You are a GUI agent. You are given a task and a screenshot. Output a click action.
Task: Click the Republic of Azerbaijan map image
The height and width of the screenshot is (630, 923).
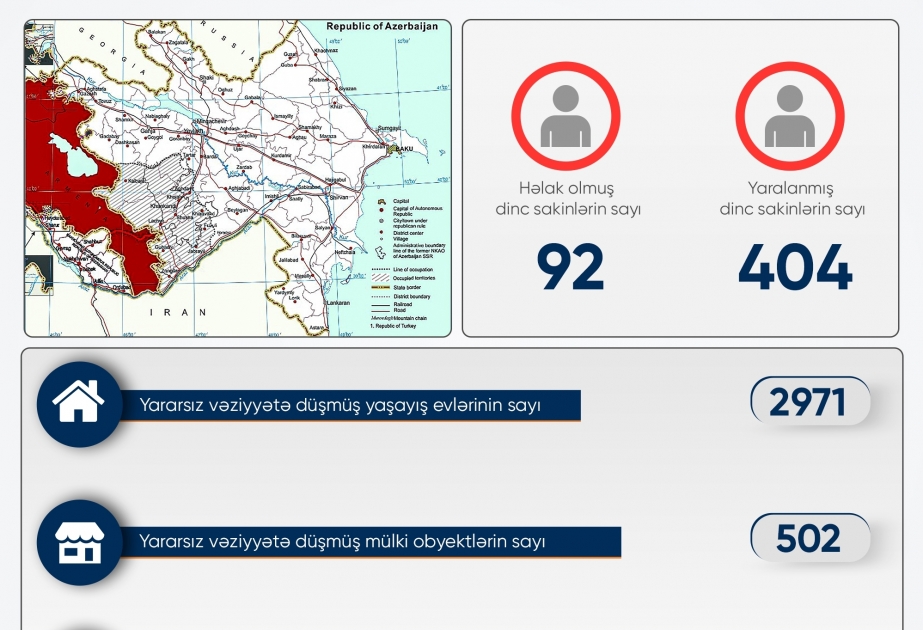(x=238, y=178)
